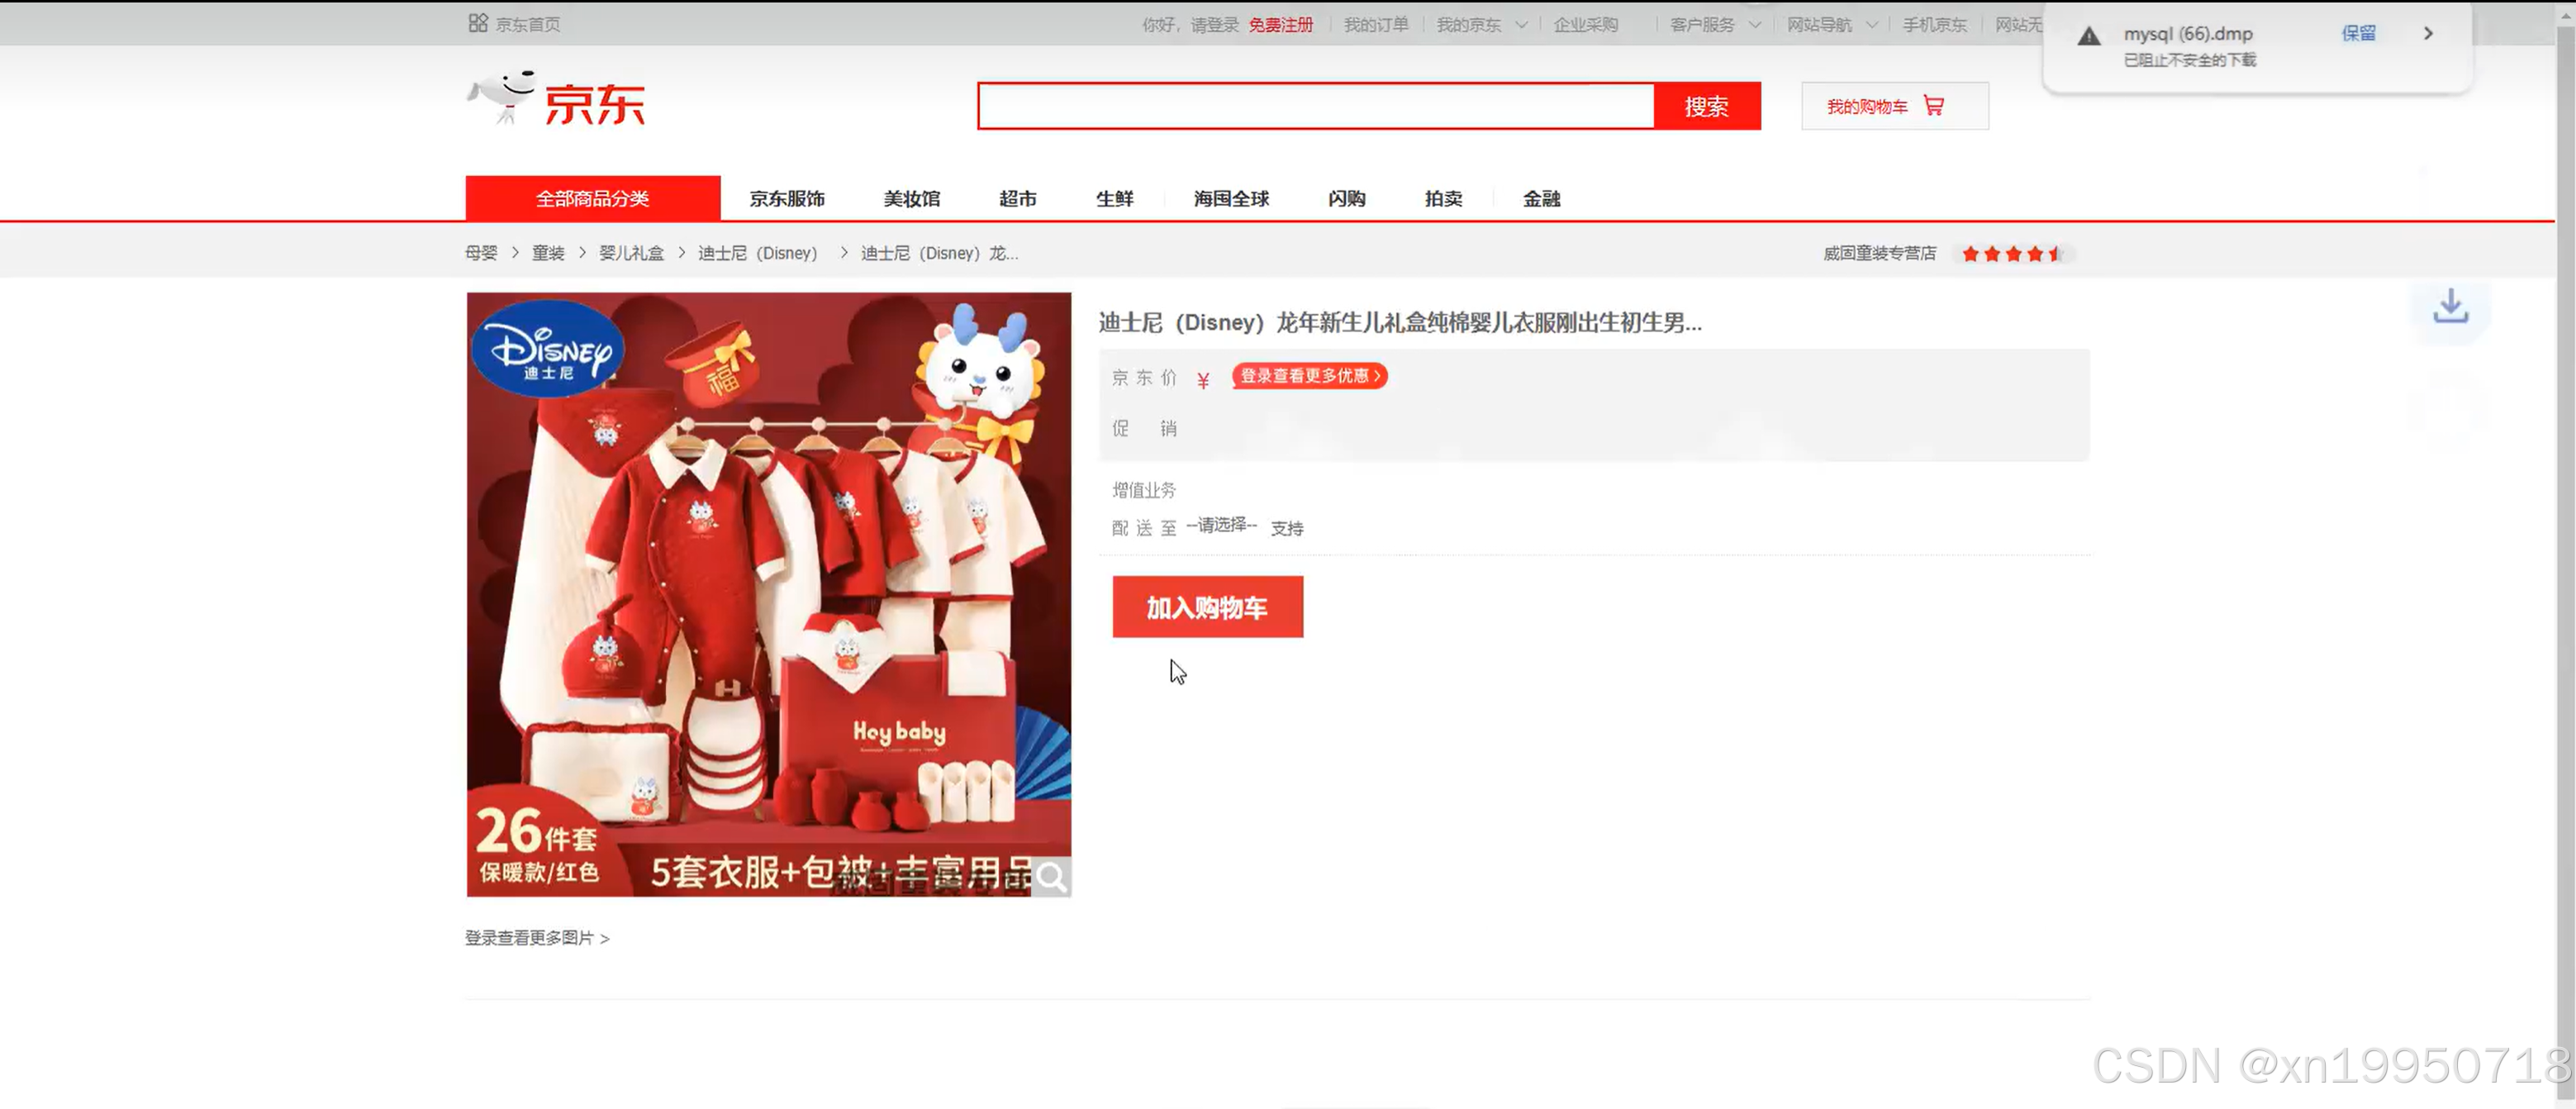Click 登录查看更多图片 link
Viewport: 2576px width, 1109px height.
(x=537, y=938)
